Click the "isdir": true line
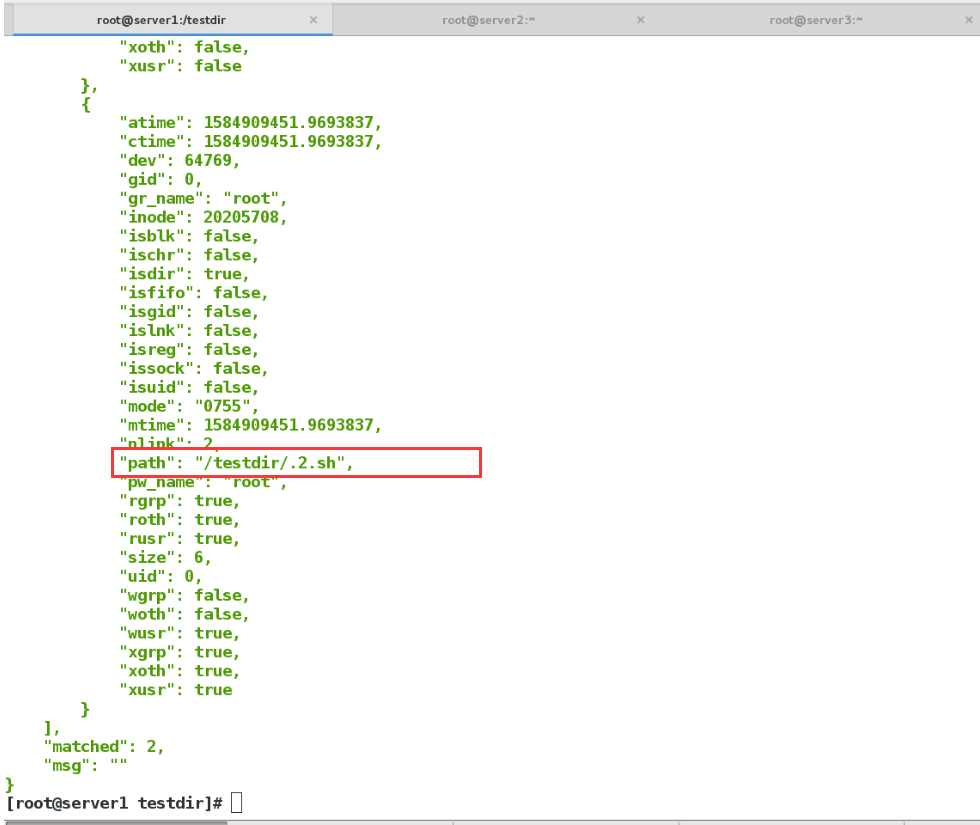Viewport: 980px width, 825px height. tap(184, 274)
